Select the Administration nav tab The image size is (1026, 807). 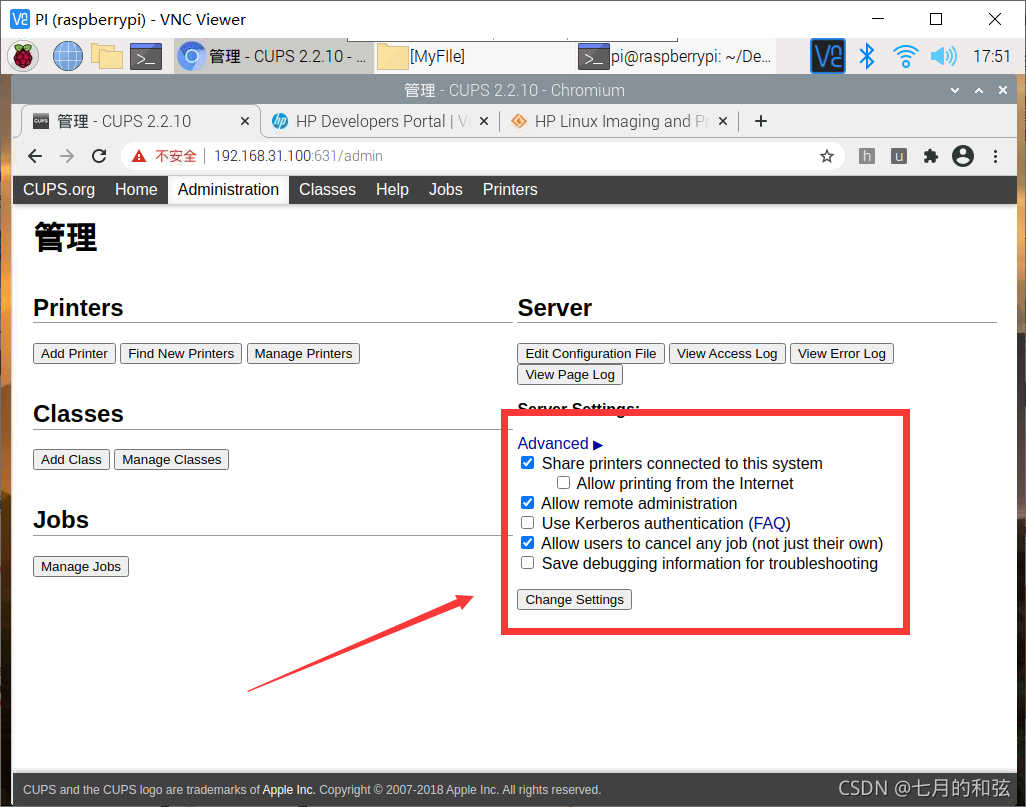tap(228, 190)
